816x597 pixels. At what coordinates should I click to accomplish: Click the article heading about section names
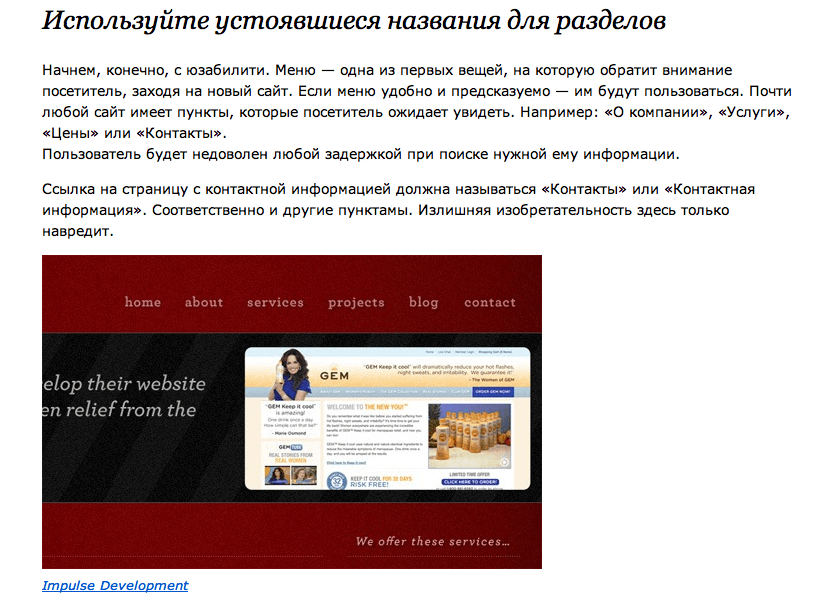[354, 21]
